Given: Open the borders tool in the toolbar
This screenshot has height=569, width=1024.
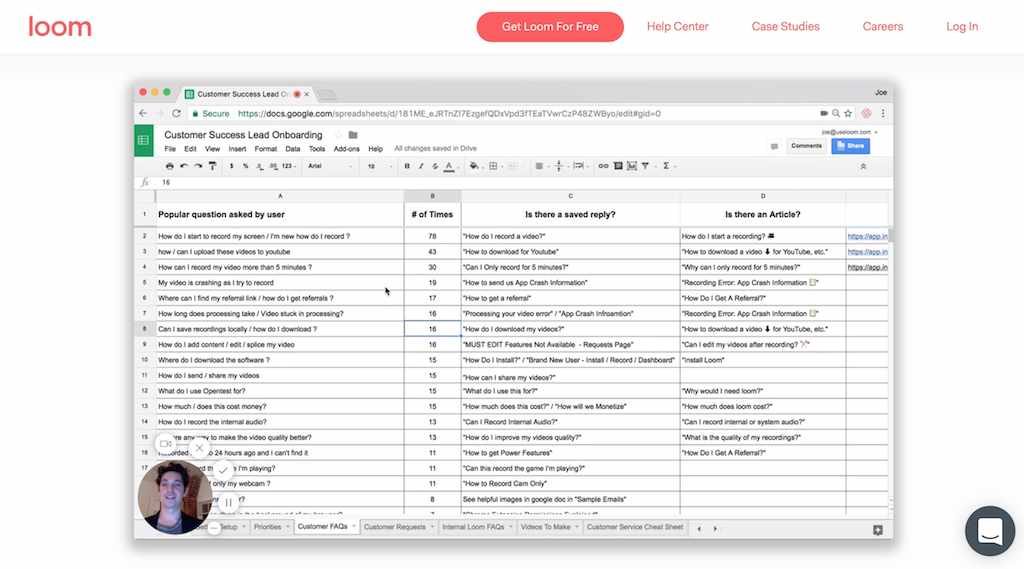Looking at the screenshot, I should tap(493, 166).
